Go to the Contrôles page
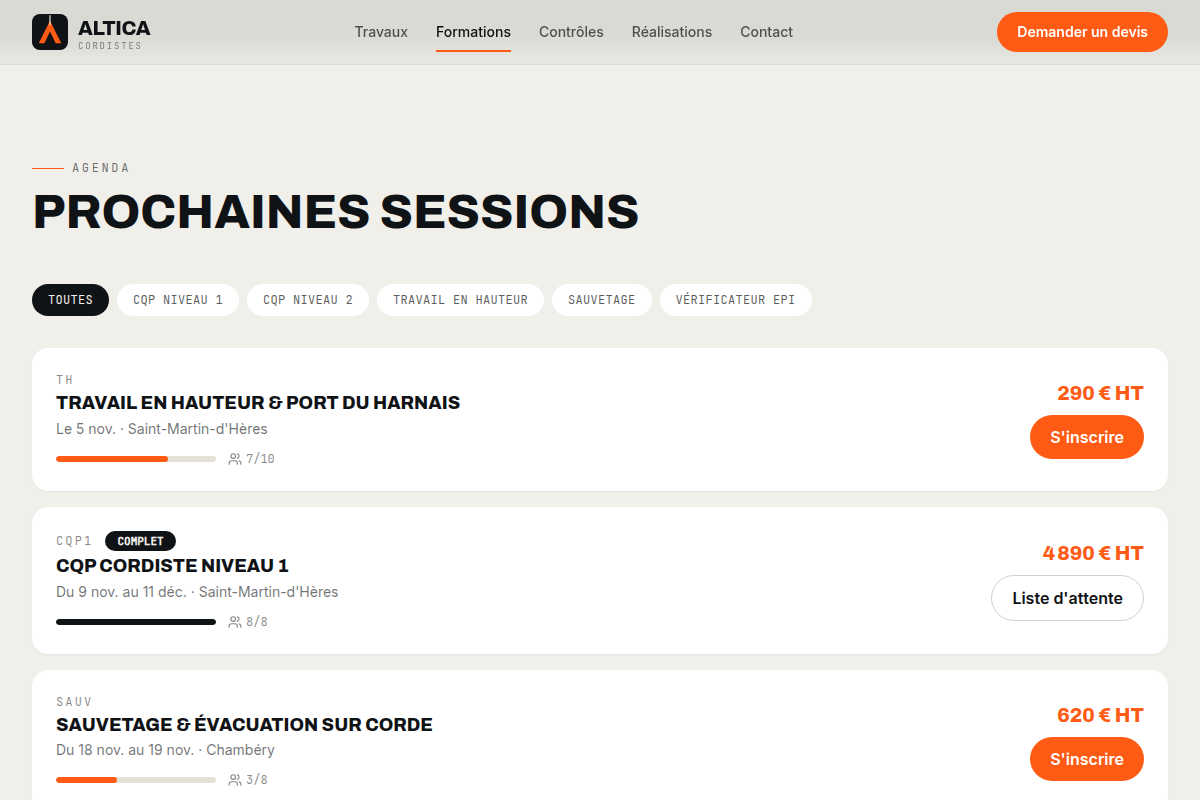1200x800 pixels. coord(571,32)
